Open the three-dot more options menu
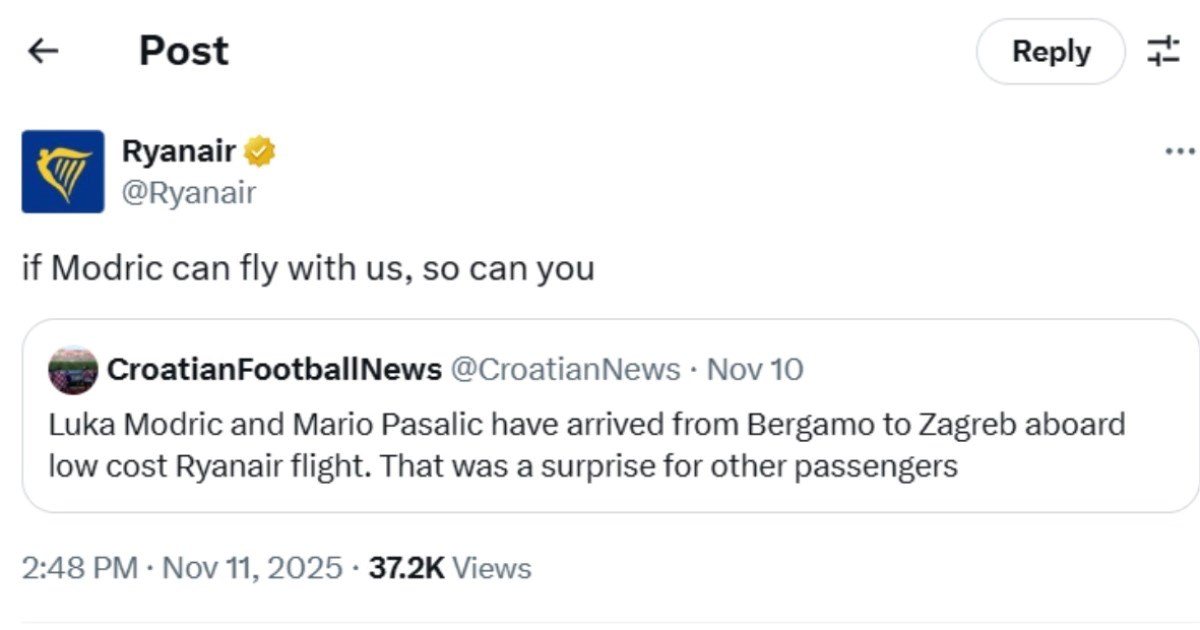This screenshot has width=1200, height=630. 1180,152
